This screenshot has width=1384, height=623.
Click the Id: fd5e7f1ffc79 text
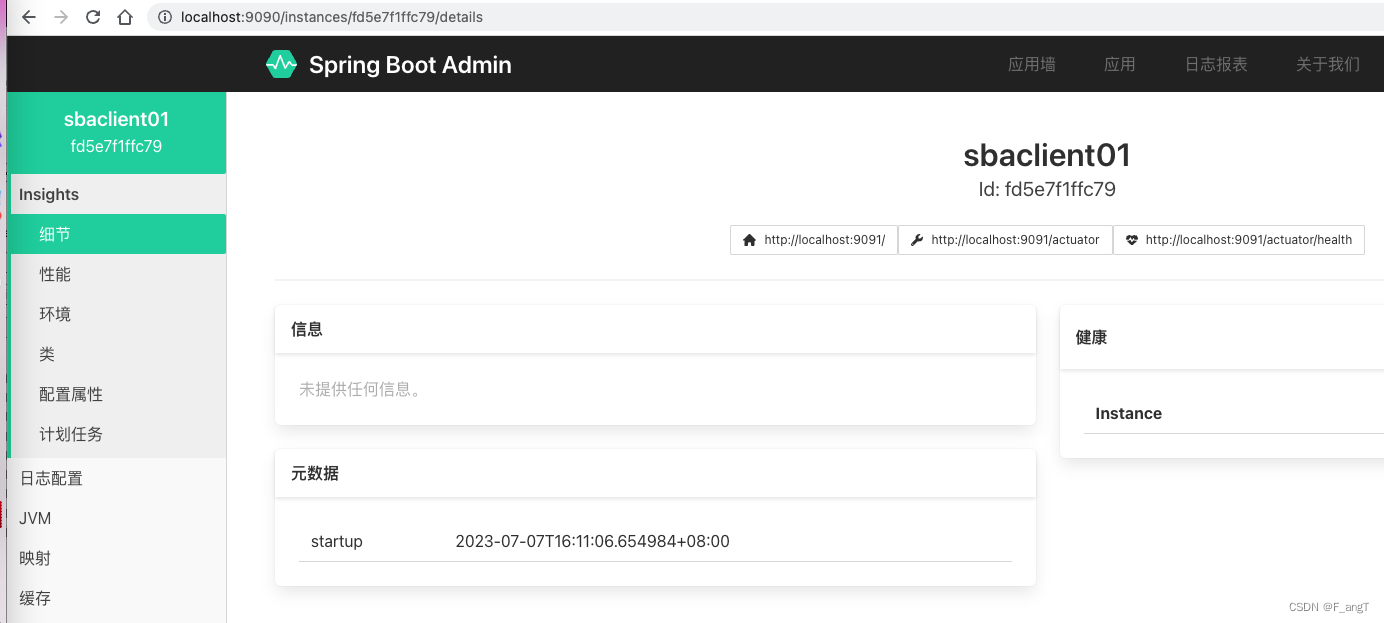(x=1047, y=189)
